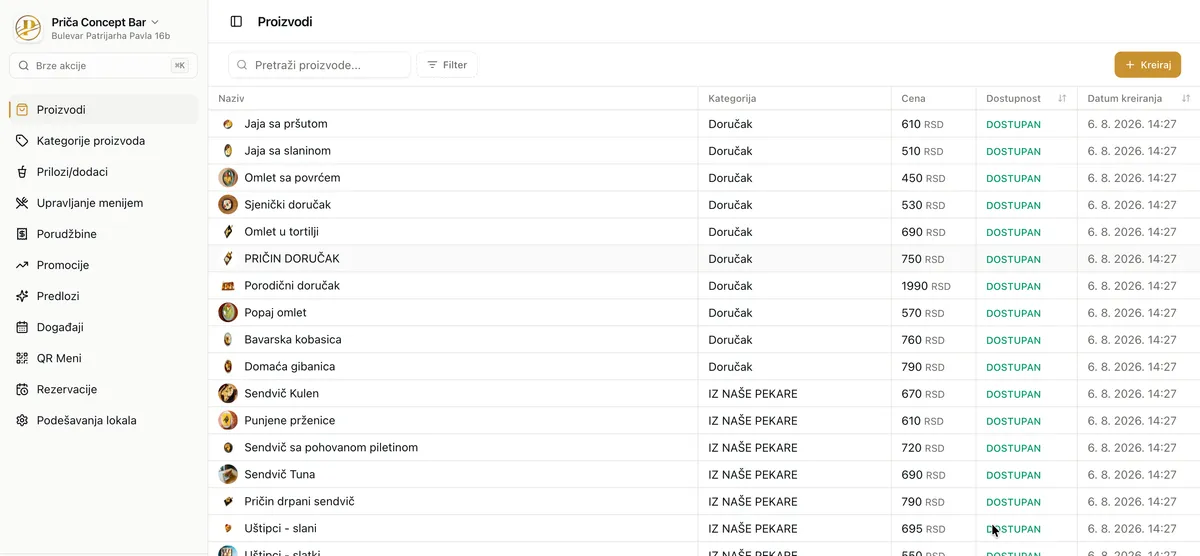Click the Omlet sa povrćem thumbnail

coord(228,178)
